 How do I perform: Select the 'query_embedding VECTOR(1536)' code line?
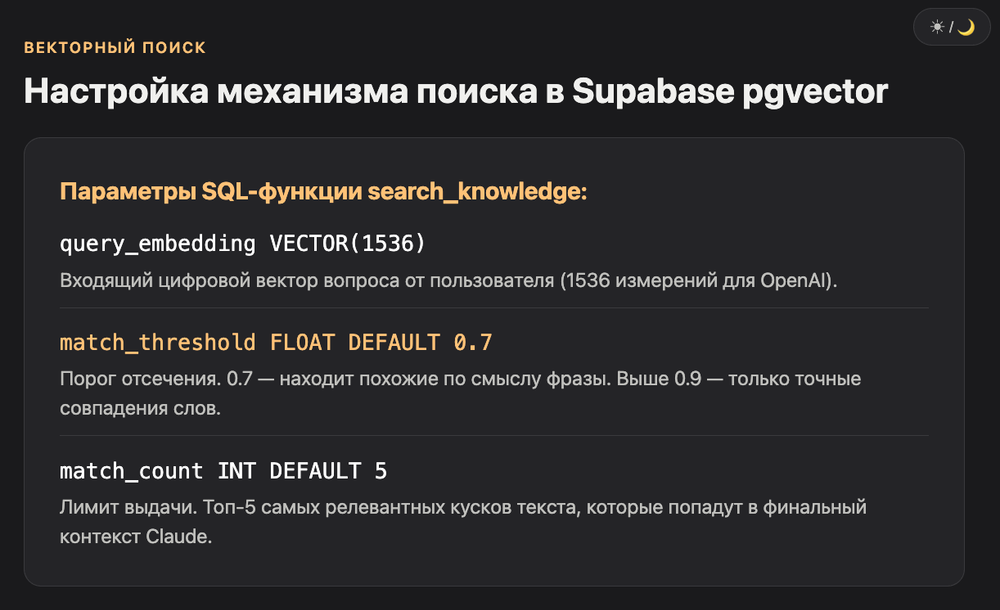click(242, 243)
